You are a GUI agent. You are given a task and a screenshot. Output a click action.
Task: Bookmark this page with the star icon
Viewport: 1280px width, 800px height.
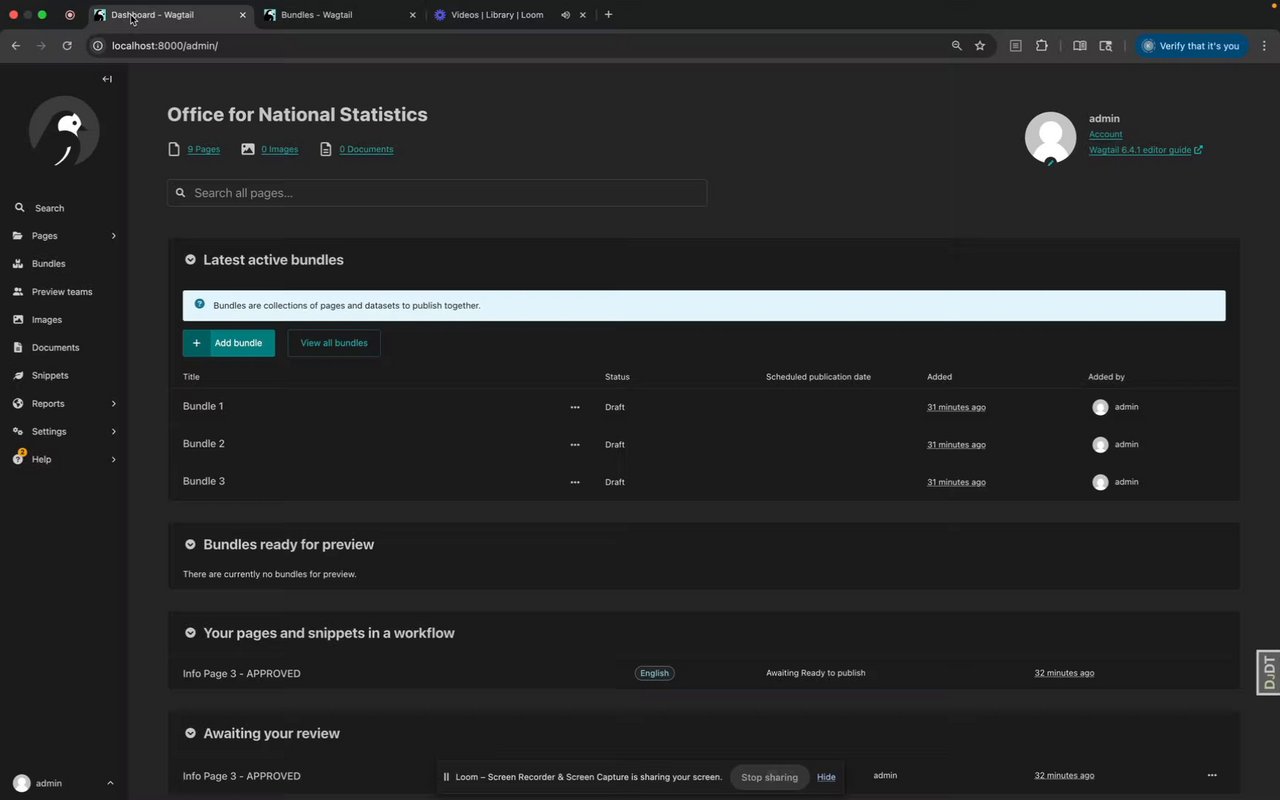click(980, 46)
